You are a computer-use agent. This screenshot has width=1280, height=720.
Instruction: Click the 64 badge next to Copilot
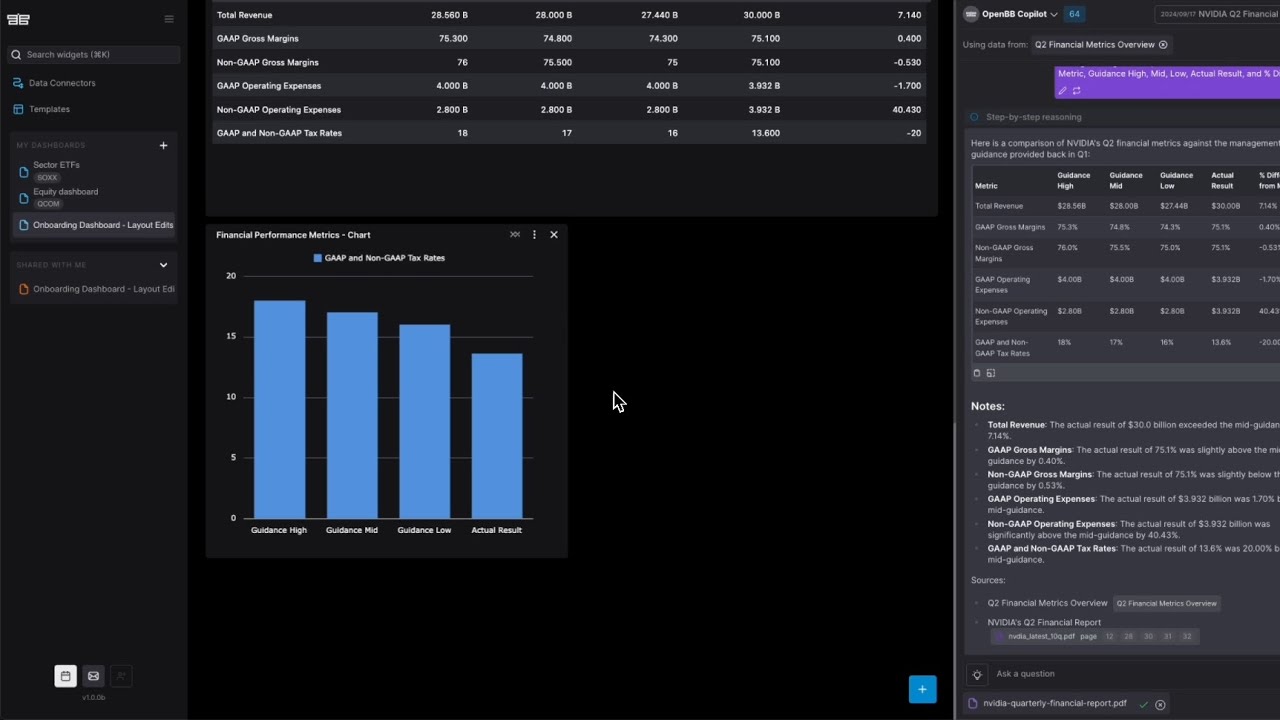click(1075, 14)
